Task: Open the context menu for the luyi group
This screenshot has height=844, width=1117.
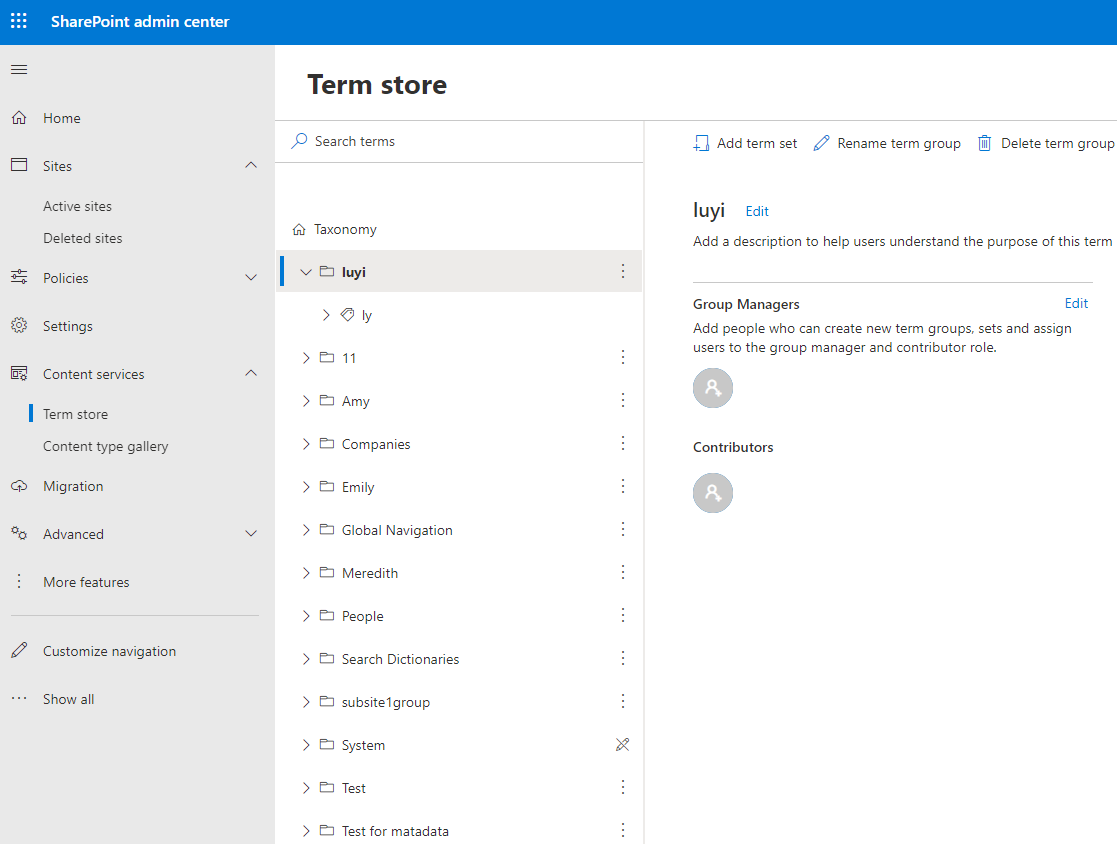Action: tap(623, 271)
